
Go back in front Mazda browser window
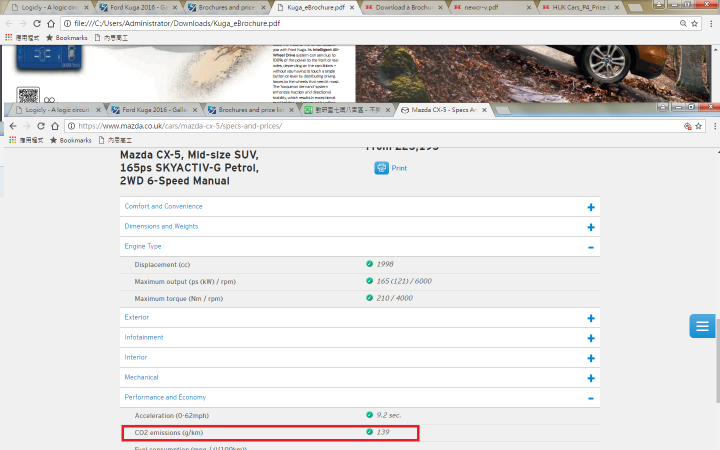[x=13, y=126]
